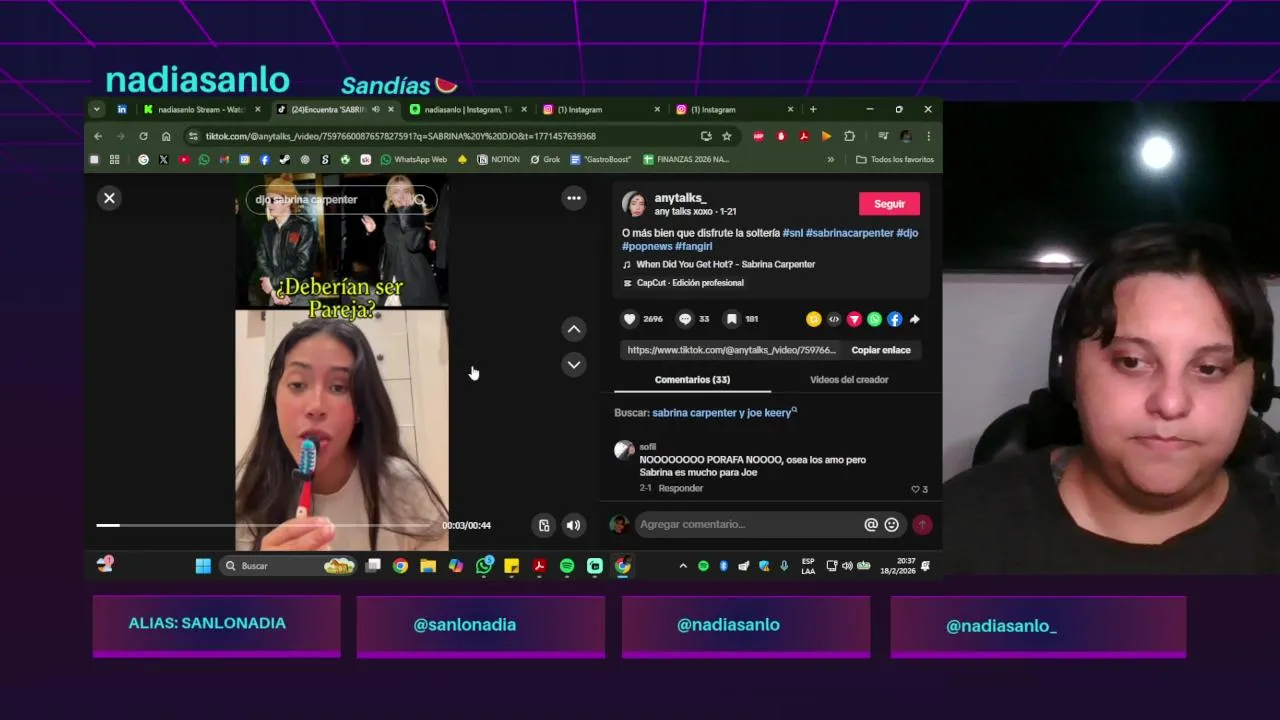Open the #fangirl hashtag link
The height and width of the screenshot is (720, 1280).
693,246
